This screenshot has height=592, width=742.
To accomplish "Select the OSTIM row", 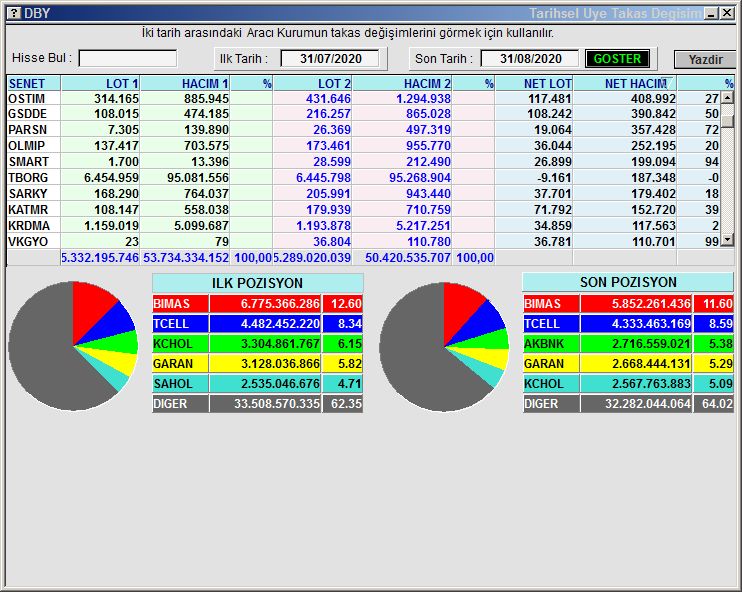I will 364,98.
